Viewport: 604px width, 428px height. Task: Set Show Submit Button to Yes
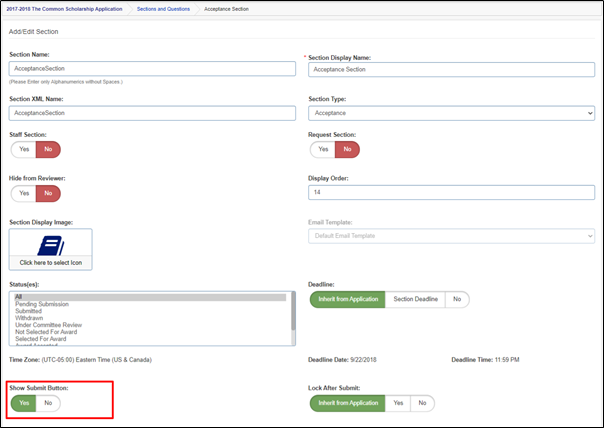(x=24, y=403)
